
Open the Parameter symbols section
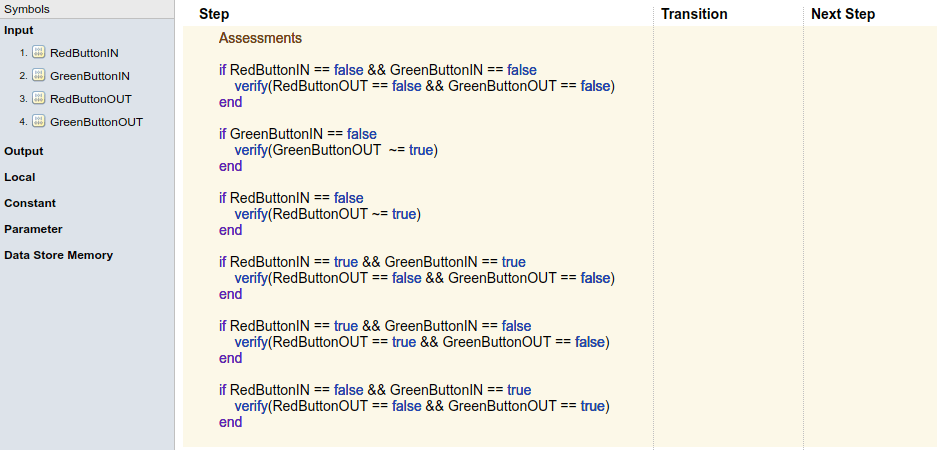coord(33,229)
